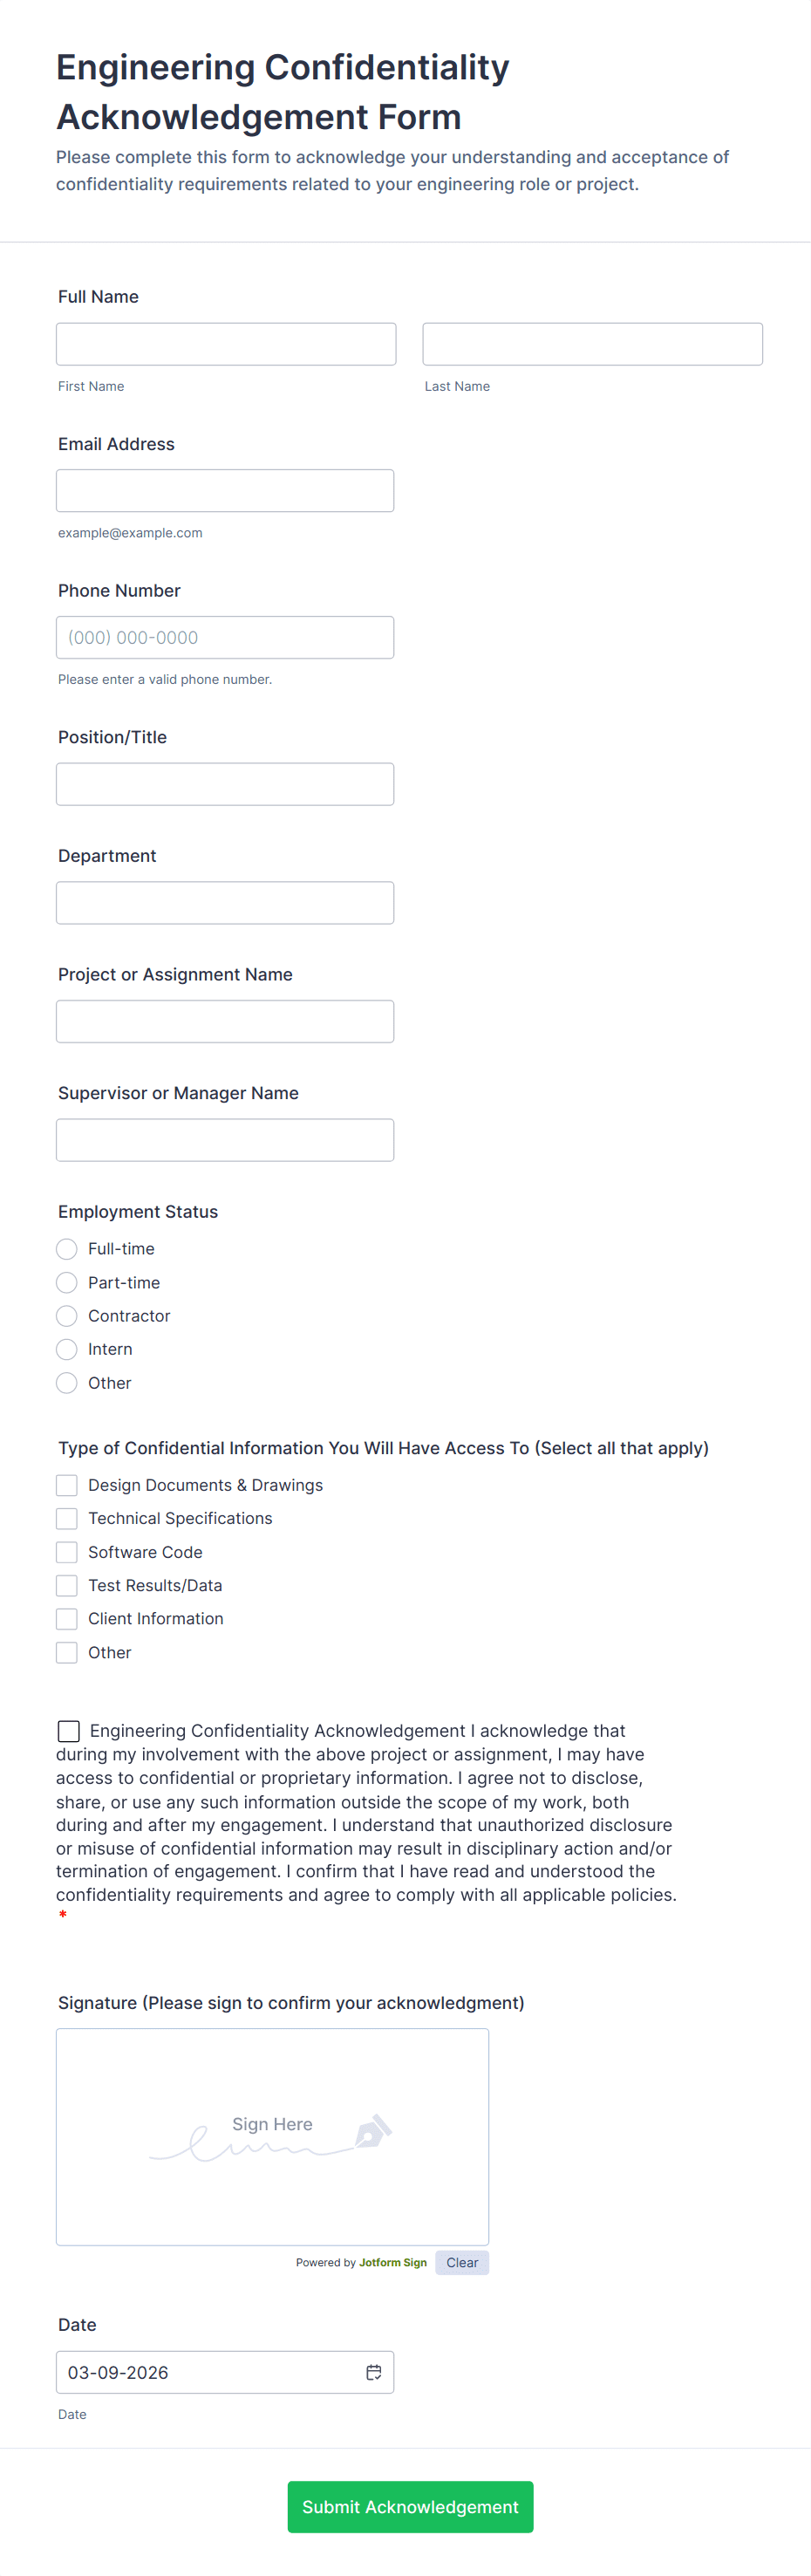Screen dimensions: 811x2576
Task: Clear the signature pad
Action: pos(462,2262)
